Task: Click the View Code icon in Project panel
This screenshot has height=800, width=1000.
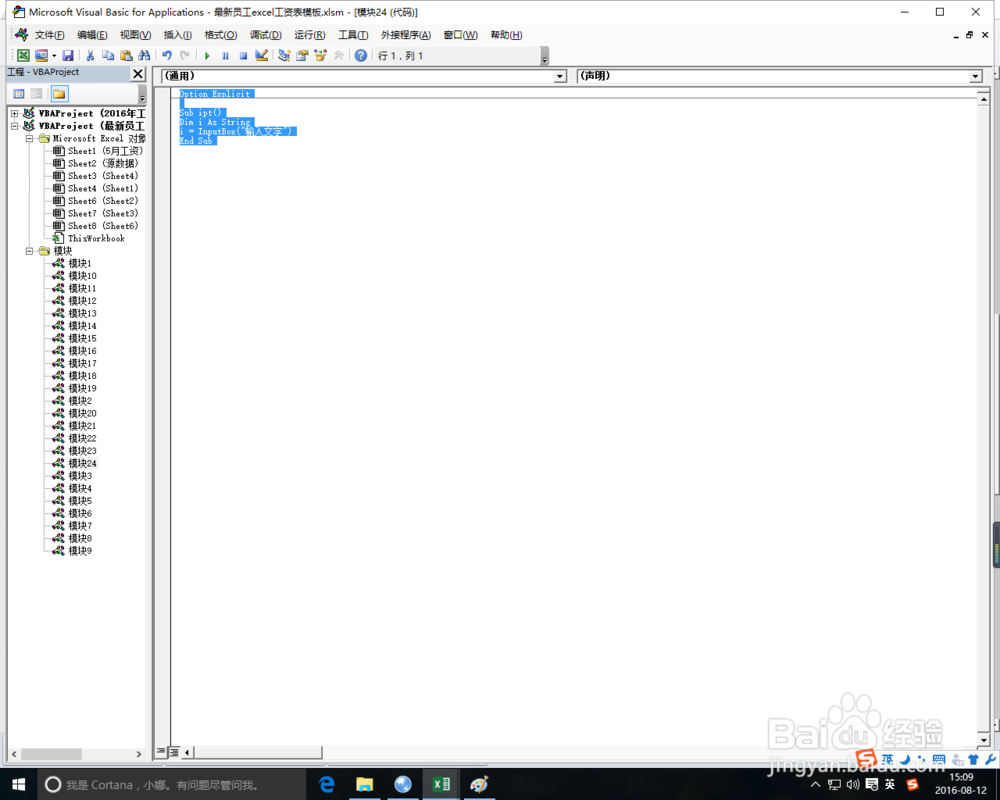Action: click(19, 94)
